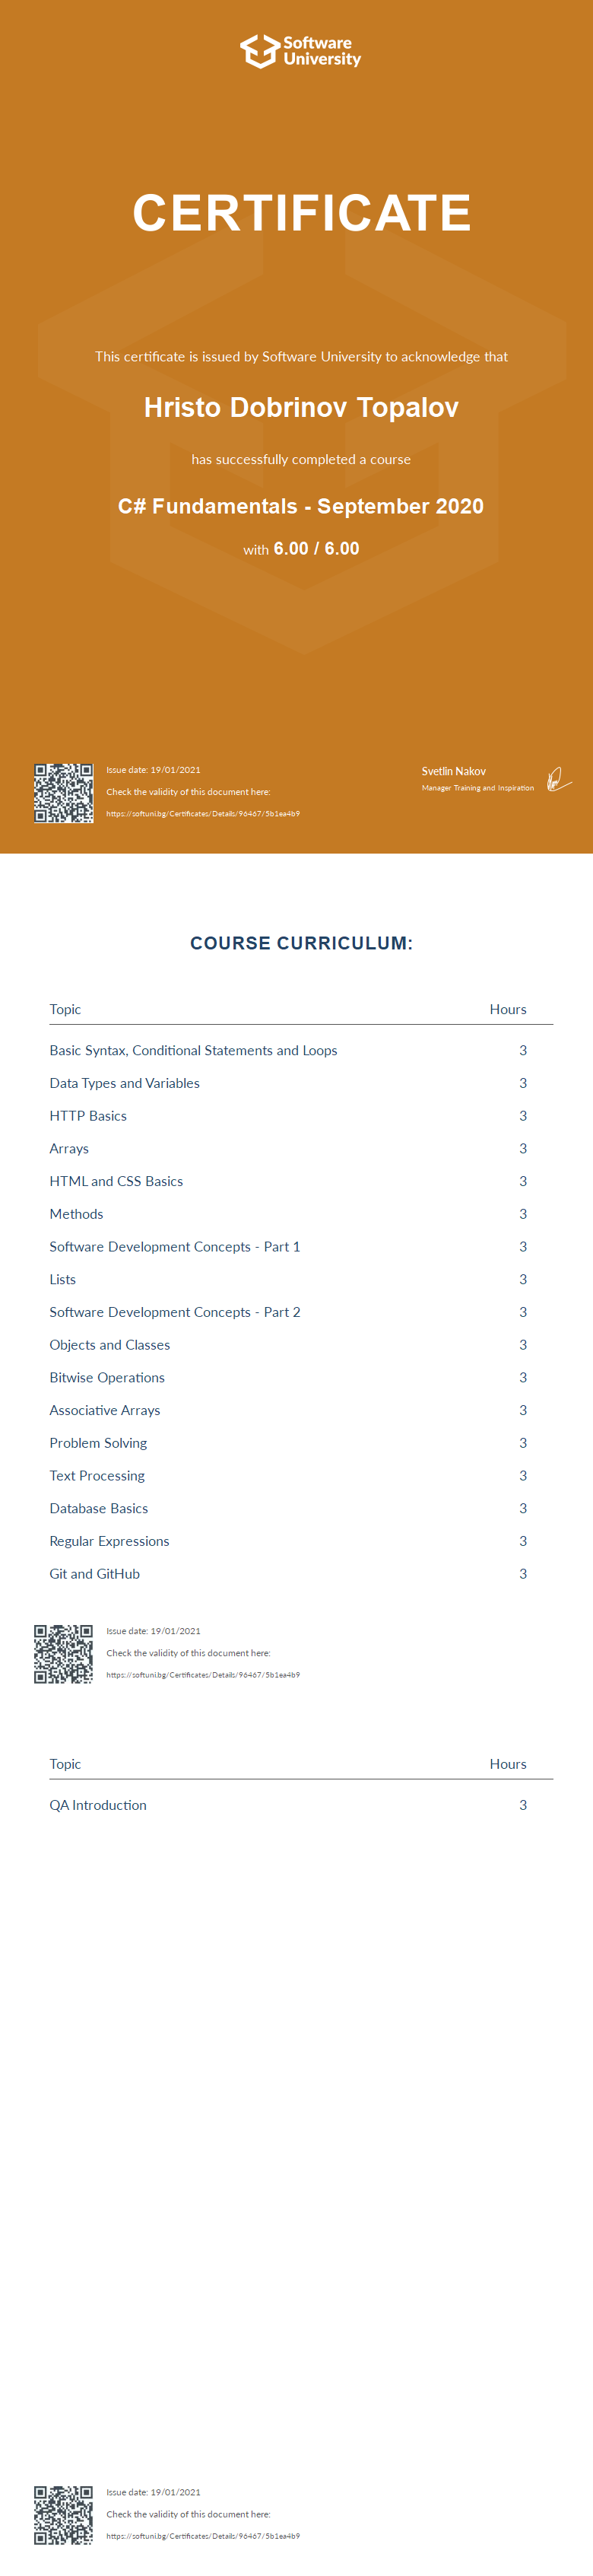Open the softuni.bg validity link on the orange page
The image size is (593, 2576).
pyautogui.click(x=203, y=814)
